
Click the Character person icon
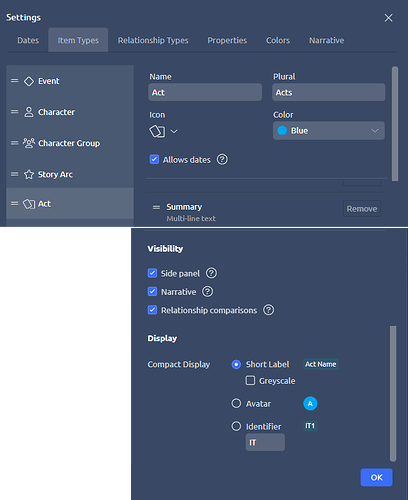pyautogui.click(x=29, y=112)
